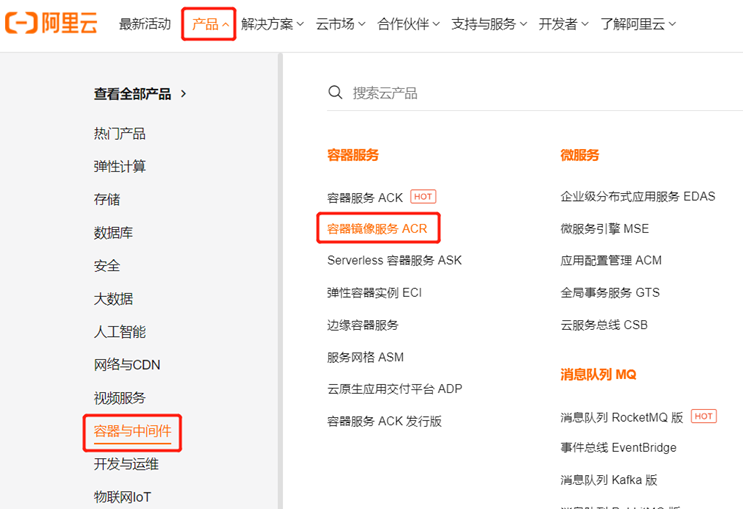Screen dimensions: 743x509
Task: Open 边缘容器服务 link
Action: [363, 325]
